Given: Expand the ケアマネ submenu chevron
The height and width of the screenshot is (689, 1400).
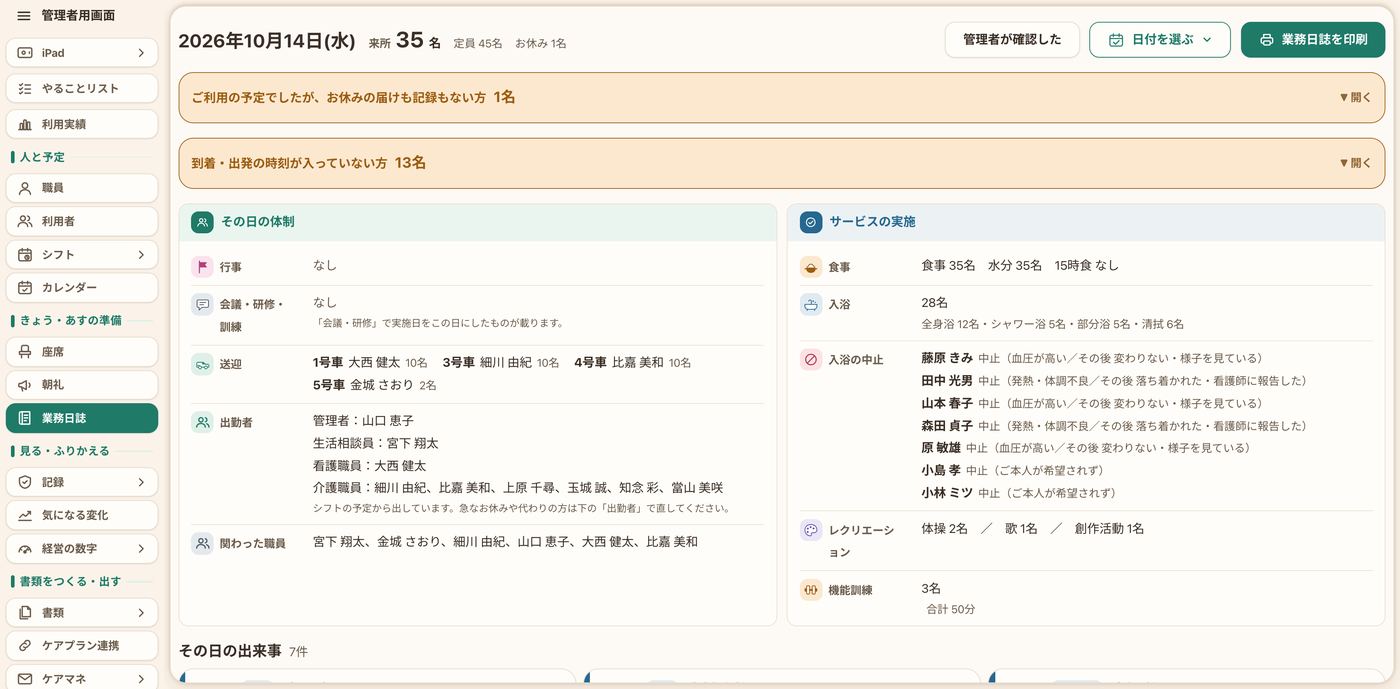Looking at the screenshot, I should click(141, 679).
